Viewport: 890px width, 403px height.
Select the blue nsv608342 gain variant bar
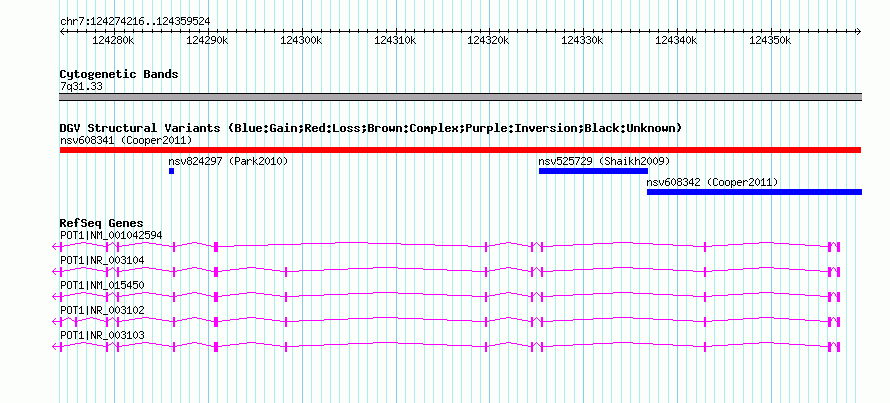[754, 192]
